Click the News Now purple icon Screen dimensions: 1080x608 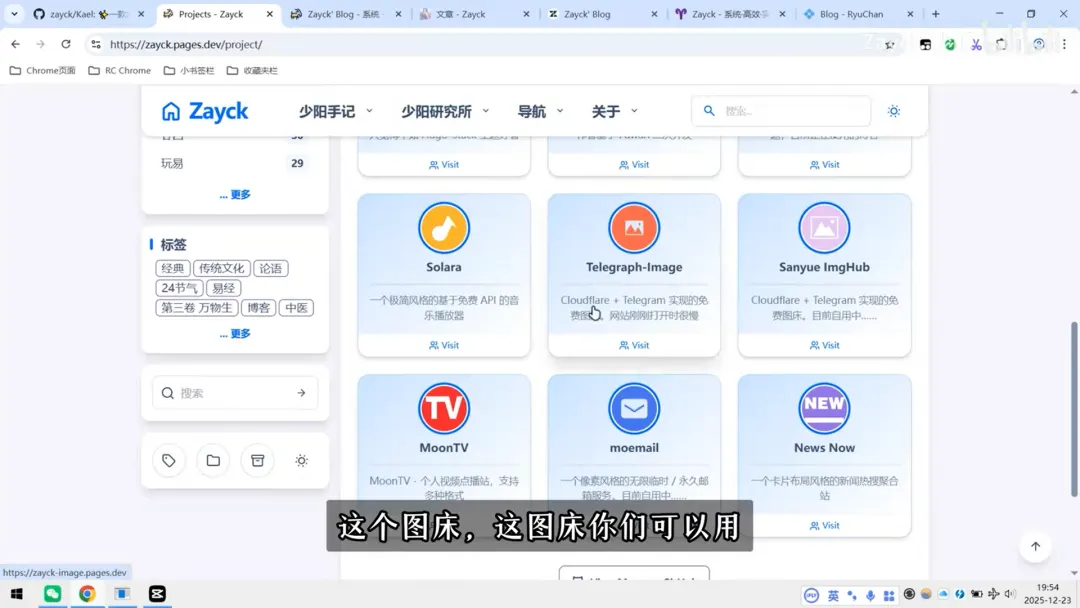(x=824, y=408)
